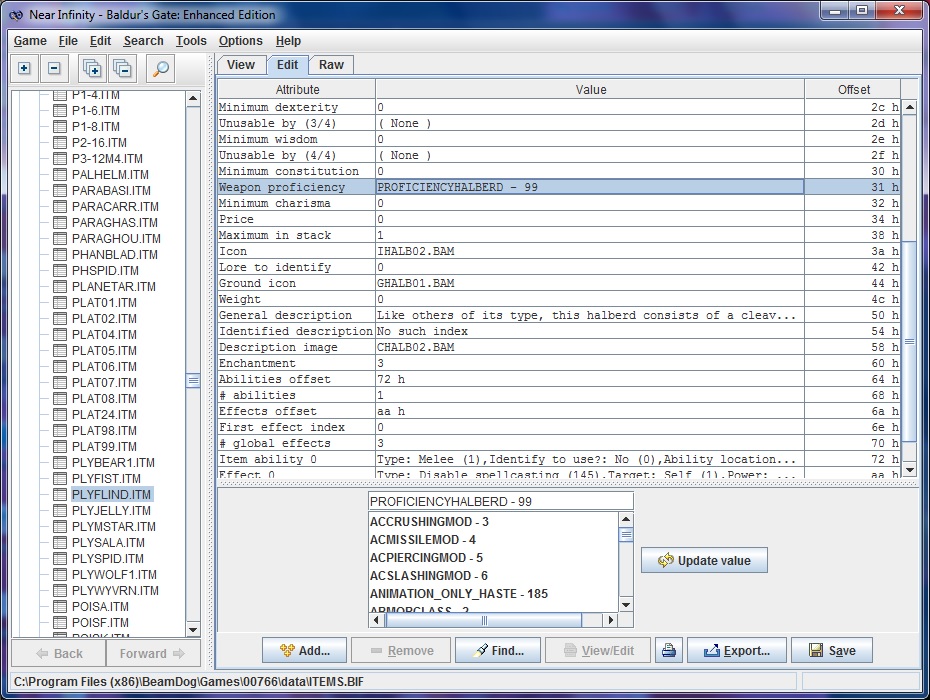
Task: Click the printer icon button
Action: 669,651
